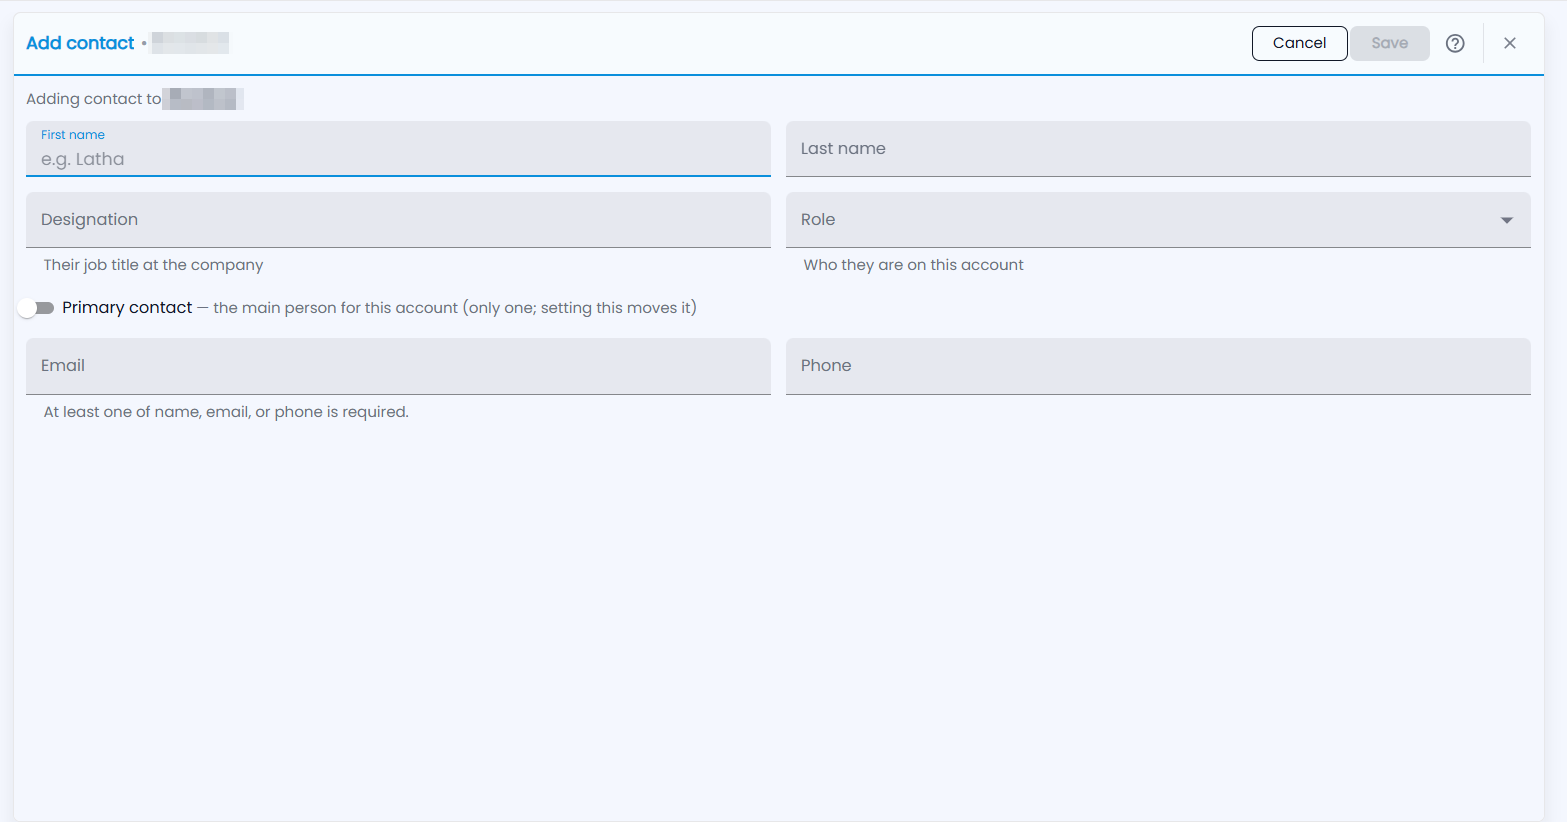Click the disabled Save button
Image resolution: width=1567 pixels, height=822 pixels.
click(x=1389, y=43)
